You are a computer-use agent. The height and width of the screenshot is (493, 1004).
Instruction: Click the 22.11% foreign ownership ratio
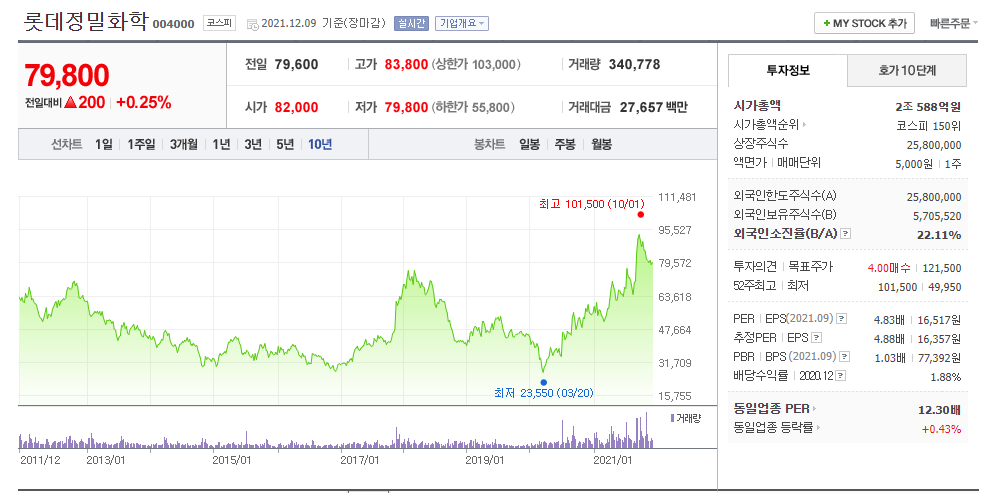939,234
